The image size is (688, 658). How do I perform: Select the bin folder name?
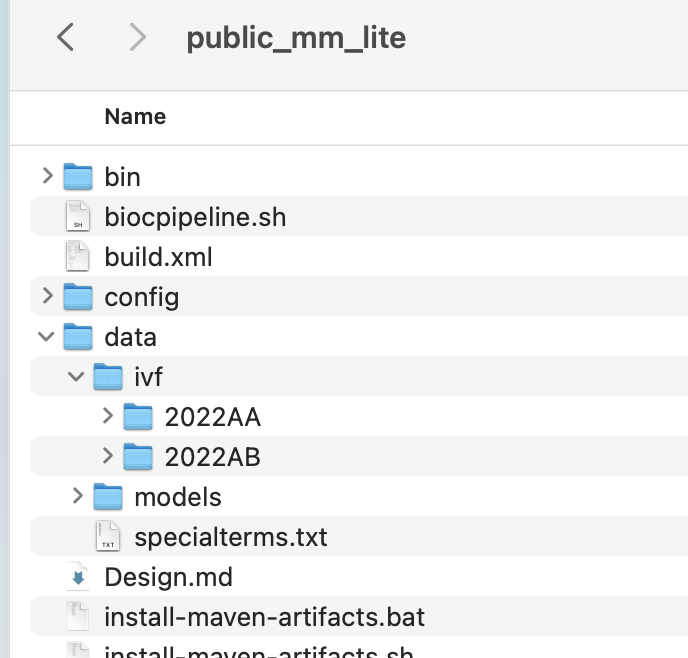[122, 177]
